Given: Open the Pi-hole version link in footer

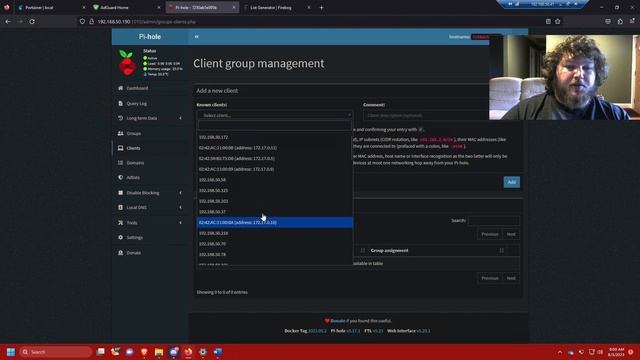Looking at the screenshot, I should point(353,331).
